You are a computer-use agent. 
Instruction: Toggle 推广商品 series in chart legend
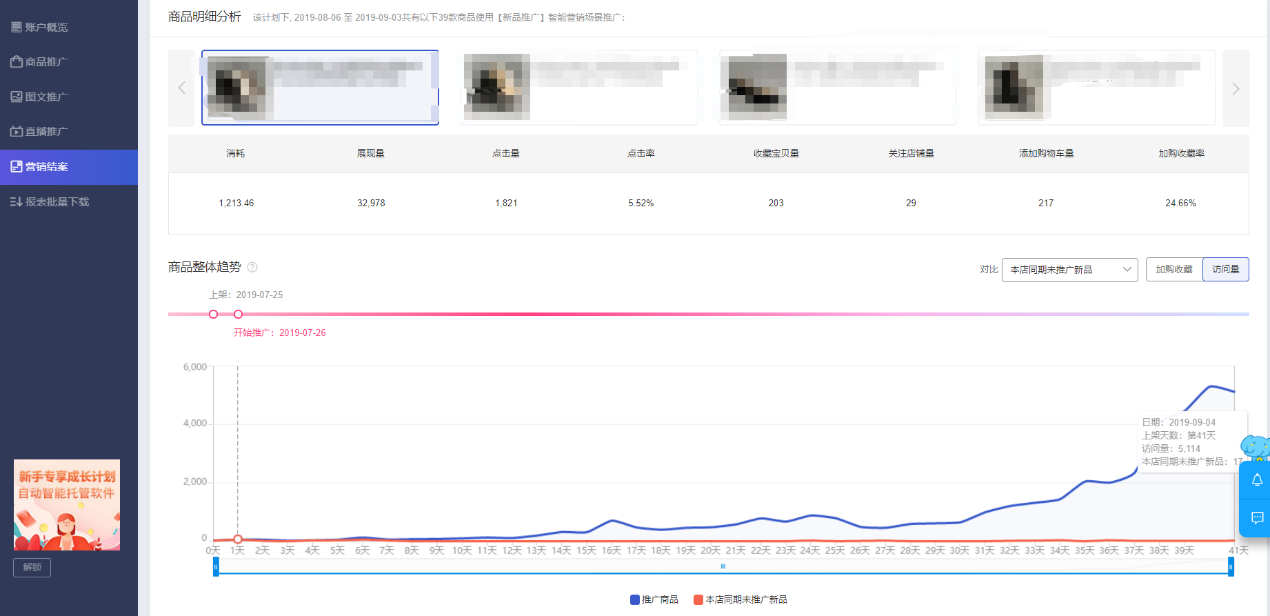(x=654, y=599)
